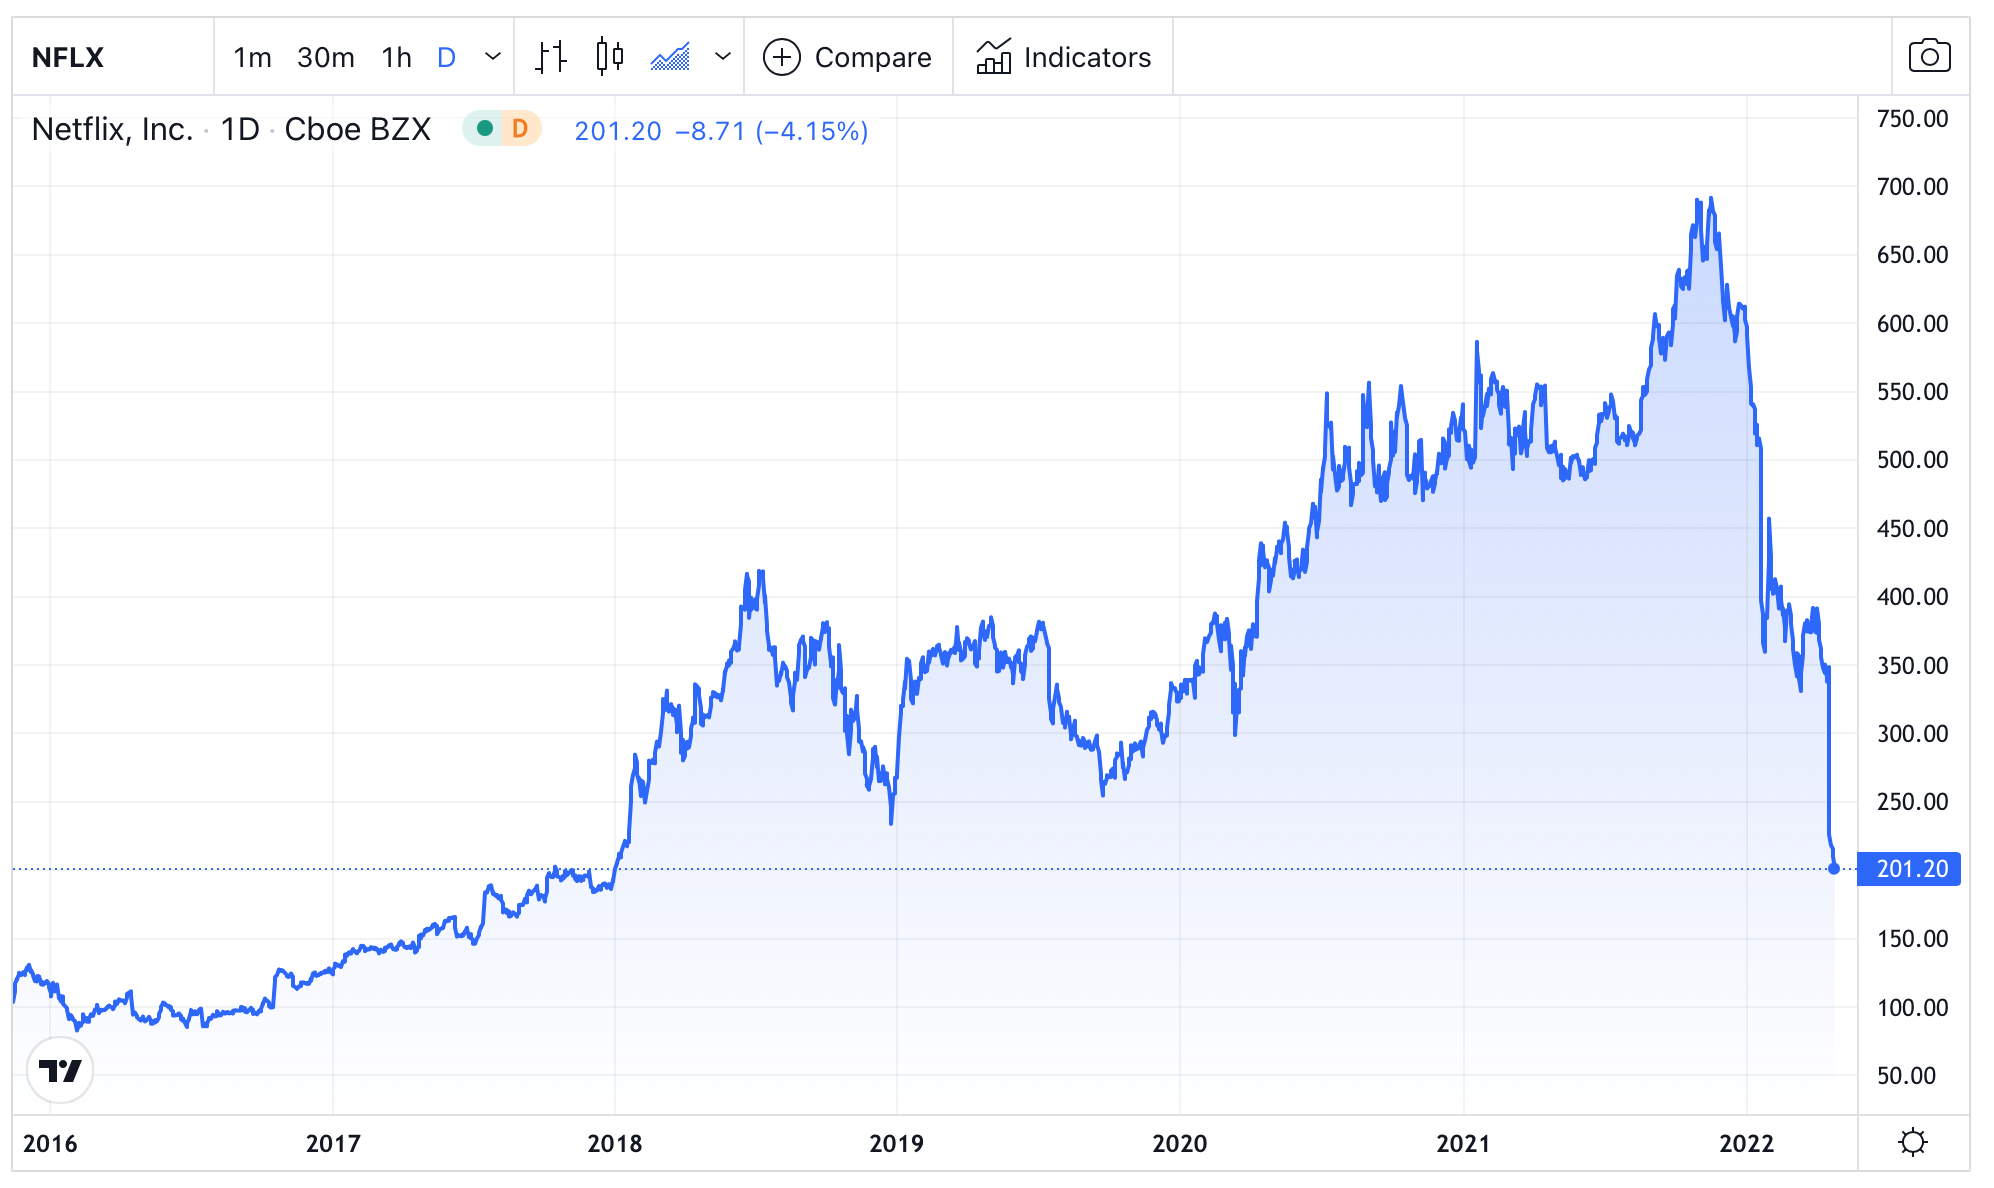The width and height of the screenshot is (1994, 1188).
Task: Click the NFLX ticker symbol field
Action: tap(66, 57)
